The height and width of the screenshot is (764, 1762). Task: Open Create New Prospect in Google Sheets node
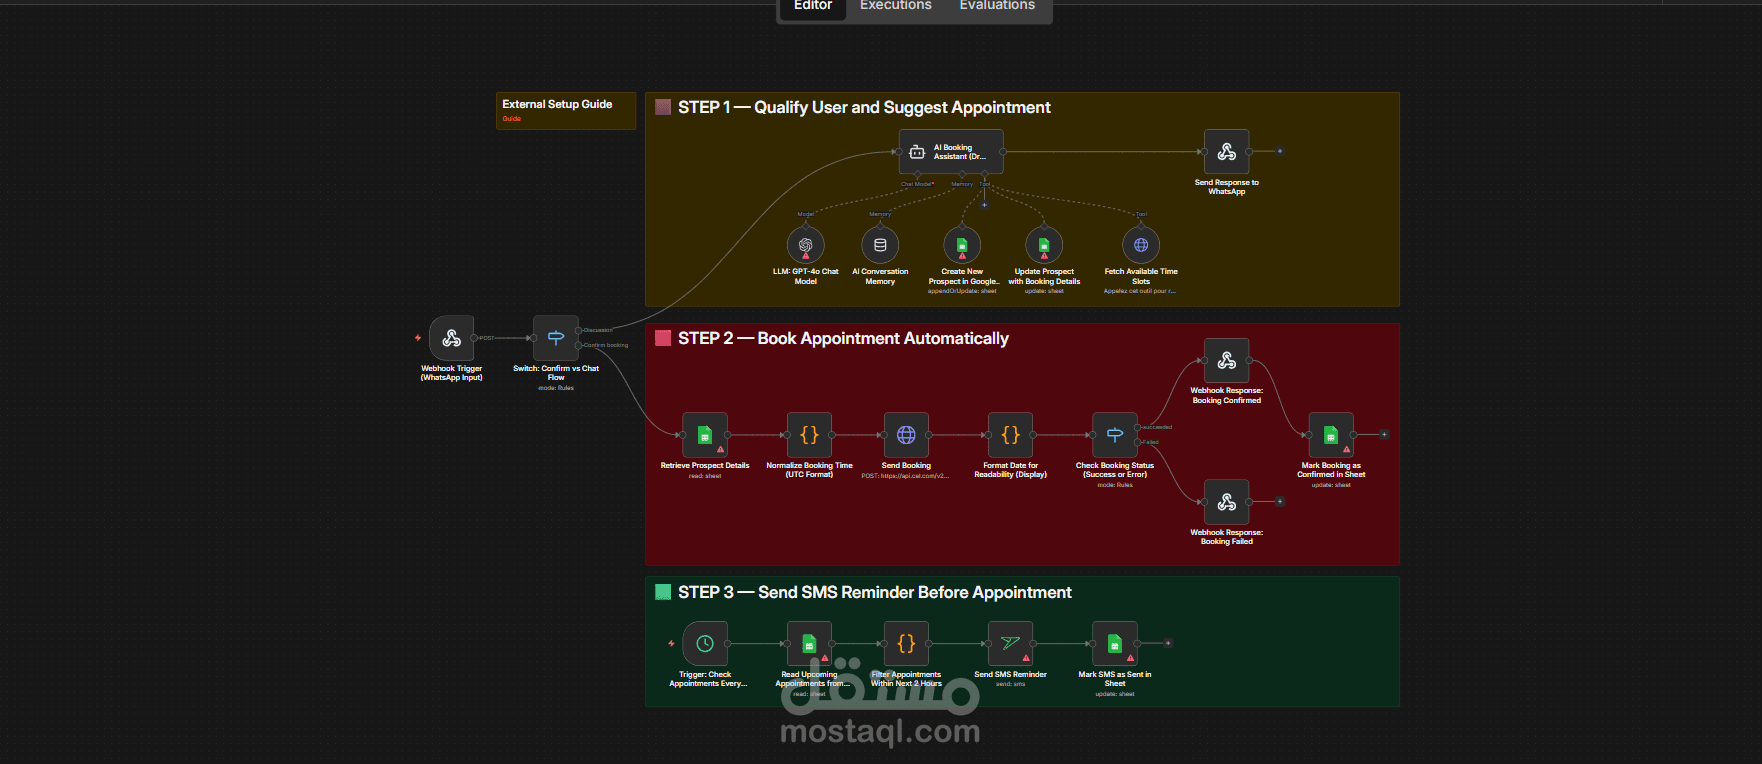962,245
